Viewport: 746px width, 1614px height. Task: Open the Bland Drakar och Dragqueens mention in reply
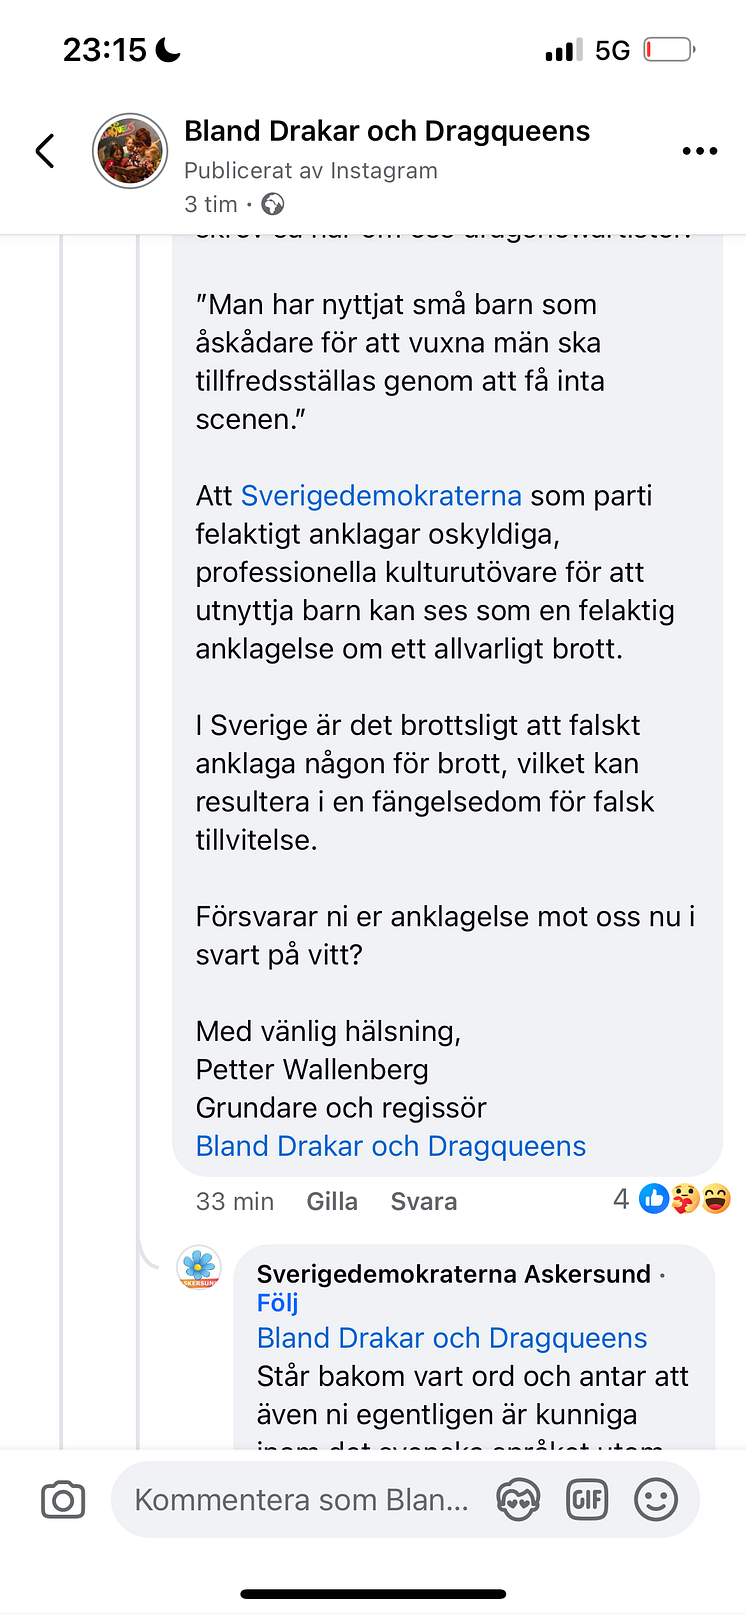click(452, 1338)
